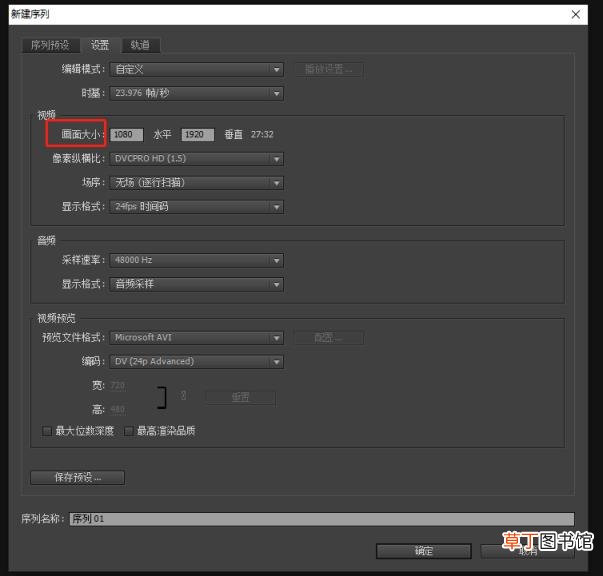
Task: Open the 轨道 tab
Action: point(140,45)
